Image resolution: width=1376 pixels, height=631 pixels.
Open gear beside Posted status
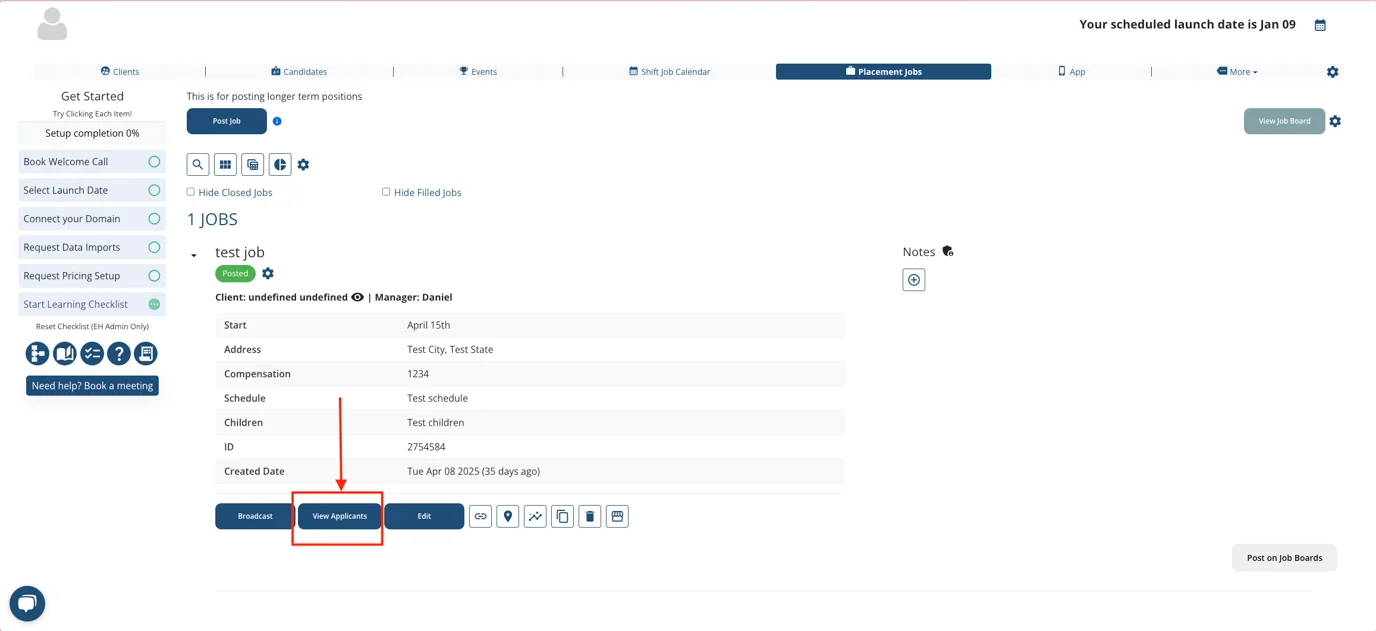click(268, 273)
